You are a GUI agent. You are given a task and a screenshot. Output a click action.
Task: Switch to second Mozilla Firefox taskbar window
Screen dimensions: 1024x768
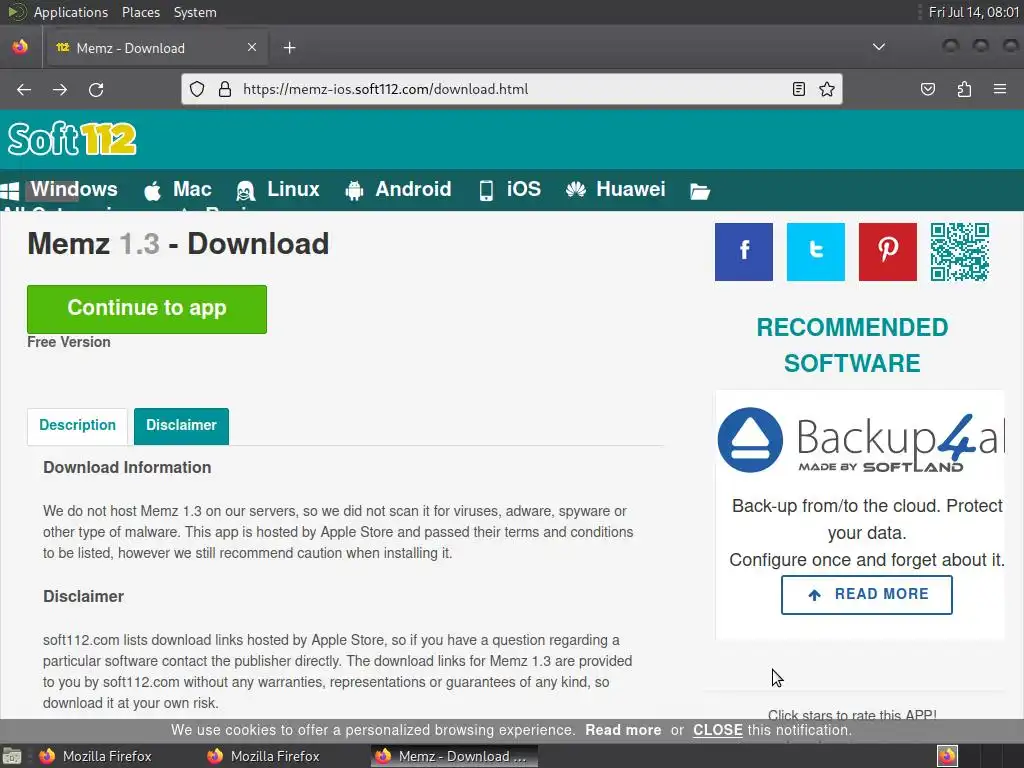pos(263,756)
